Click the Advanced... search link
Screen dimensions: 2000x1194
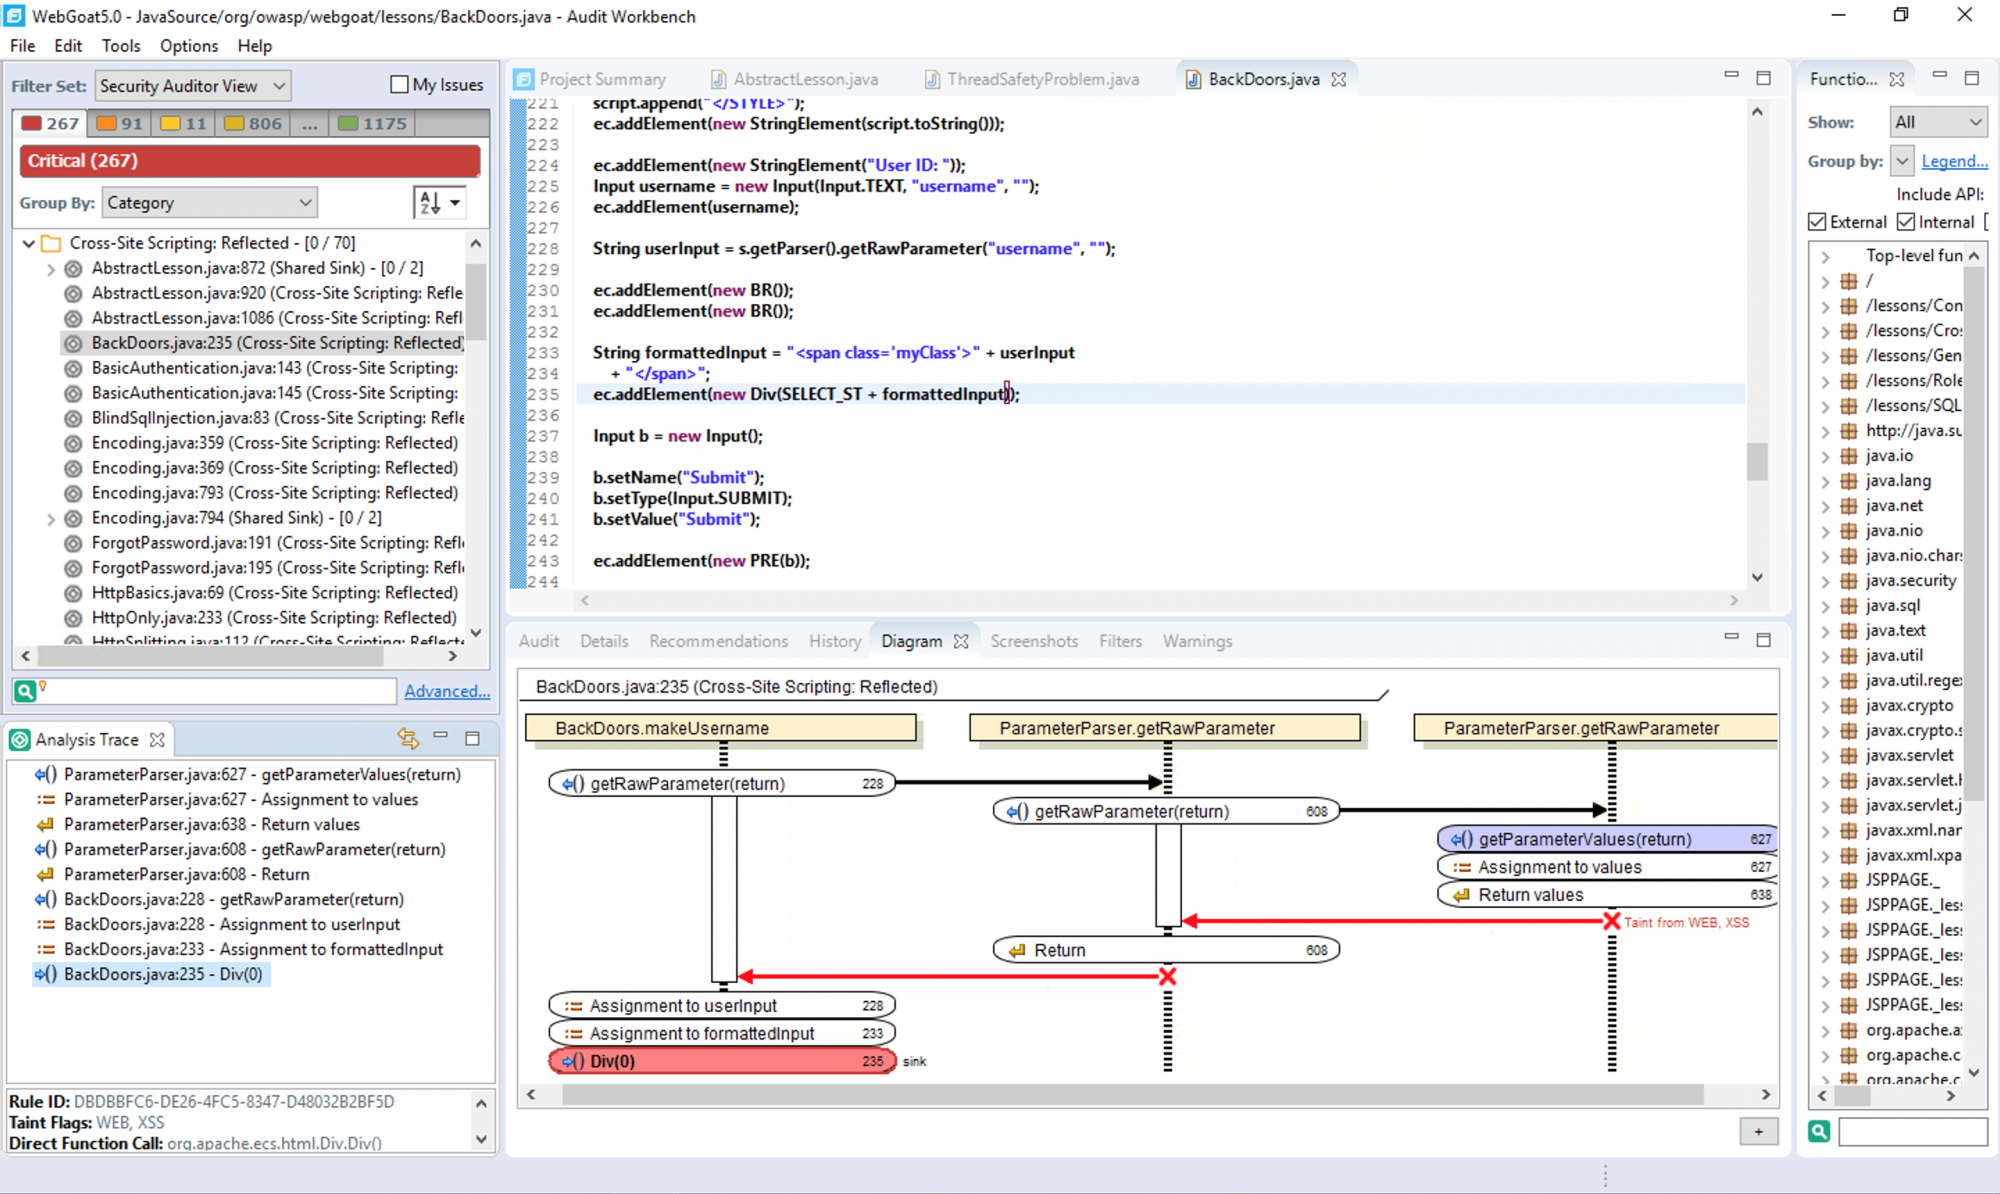(446, 691)
